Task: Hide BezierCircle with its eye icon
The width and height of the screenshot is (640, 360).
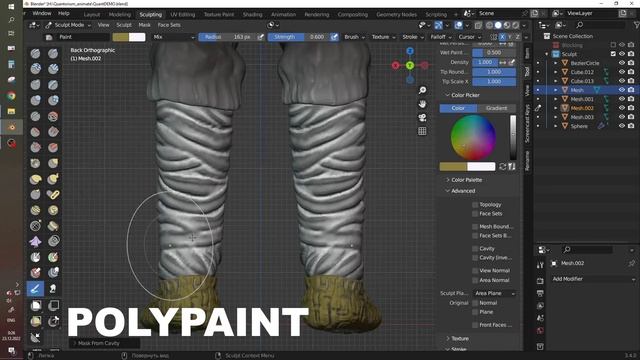Action: coord(622,63)
